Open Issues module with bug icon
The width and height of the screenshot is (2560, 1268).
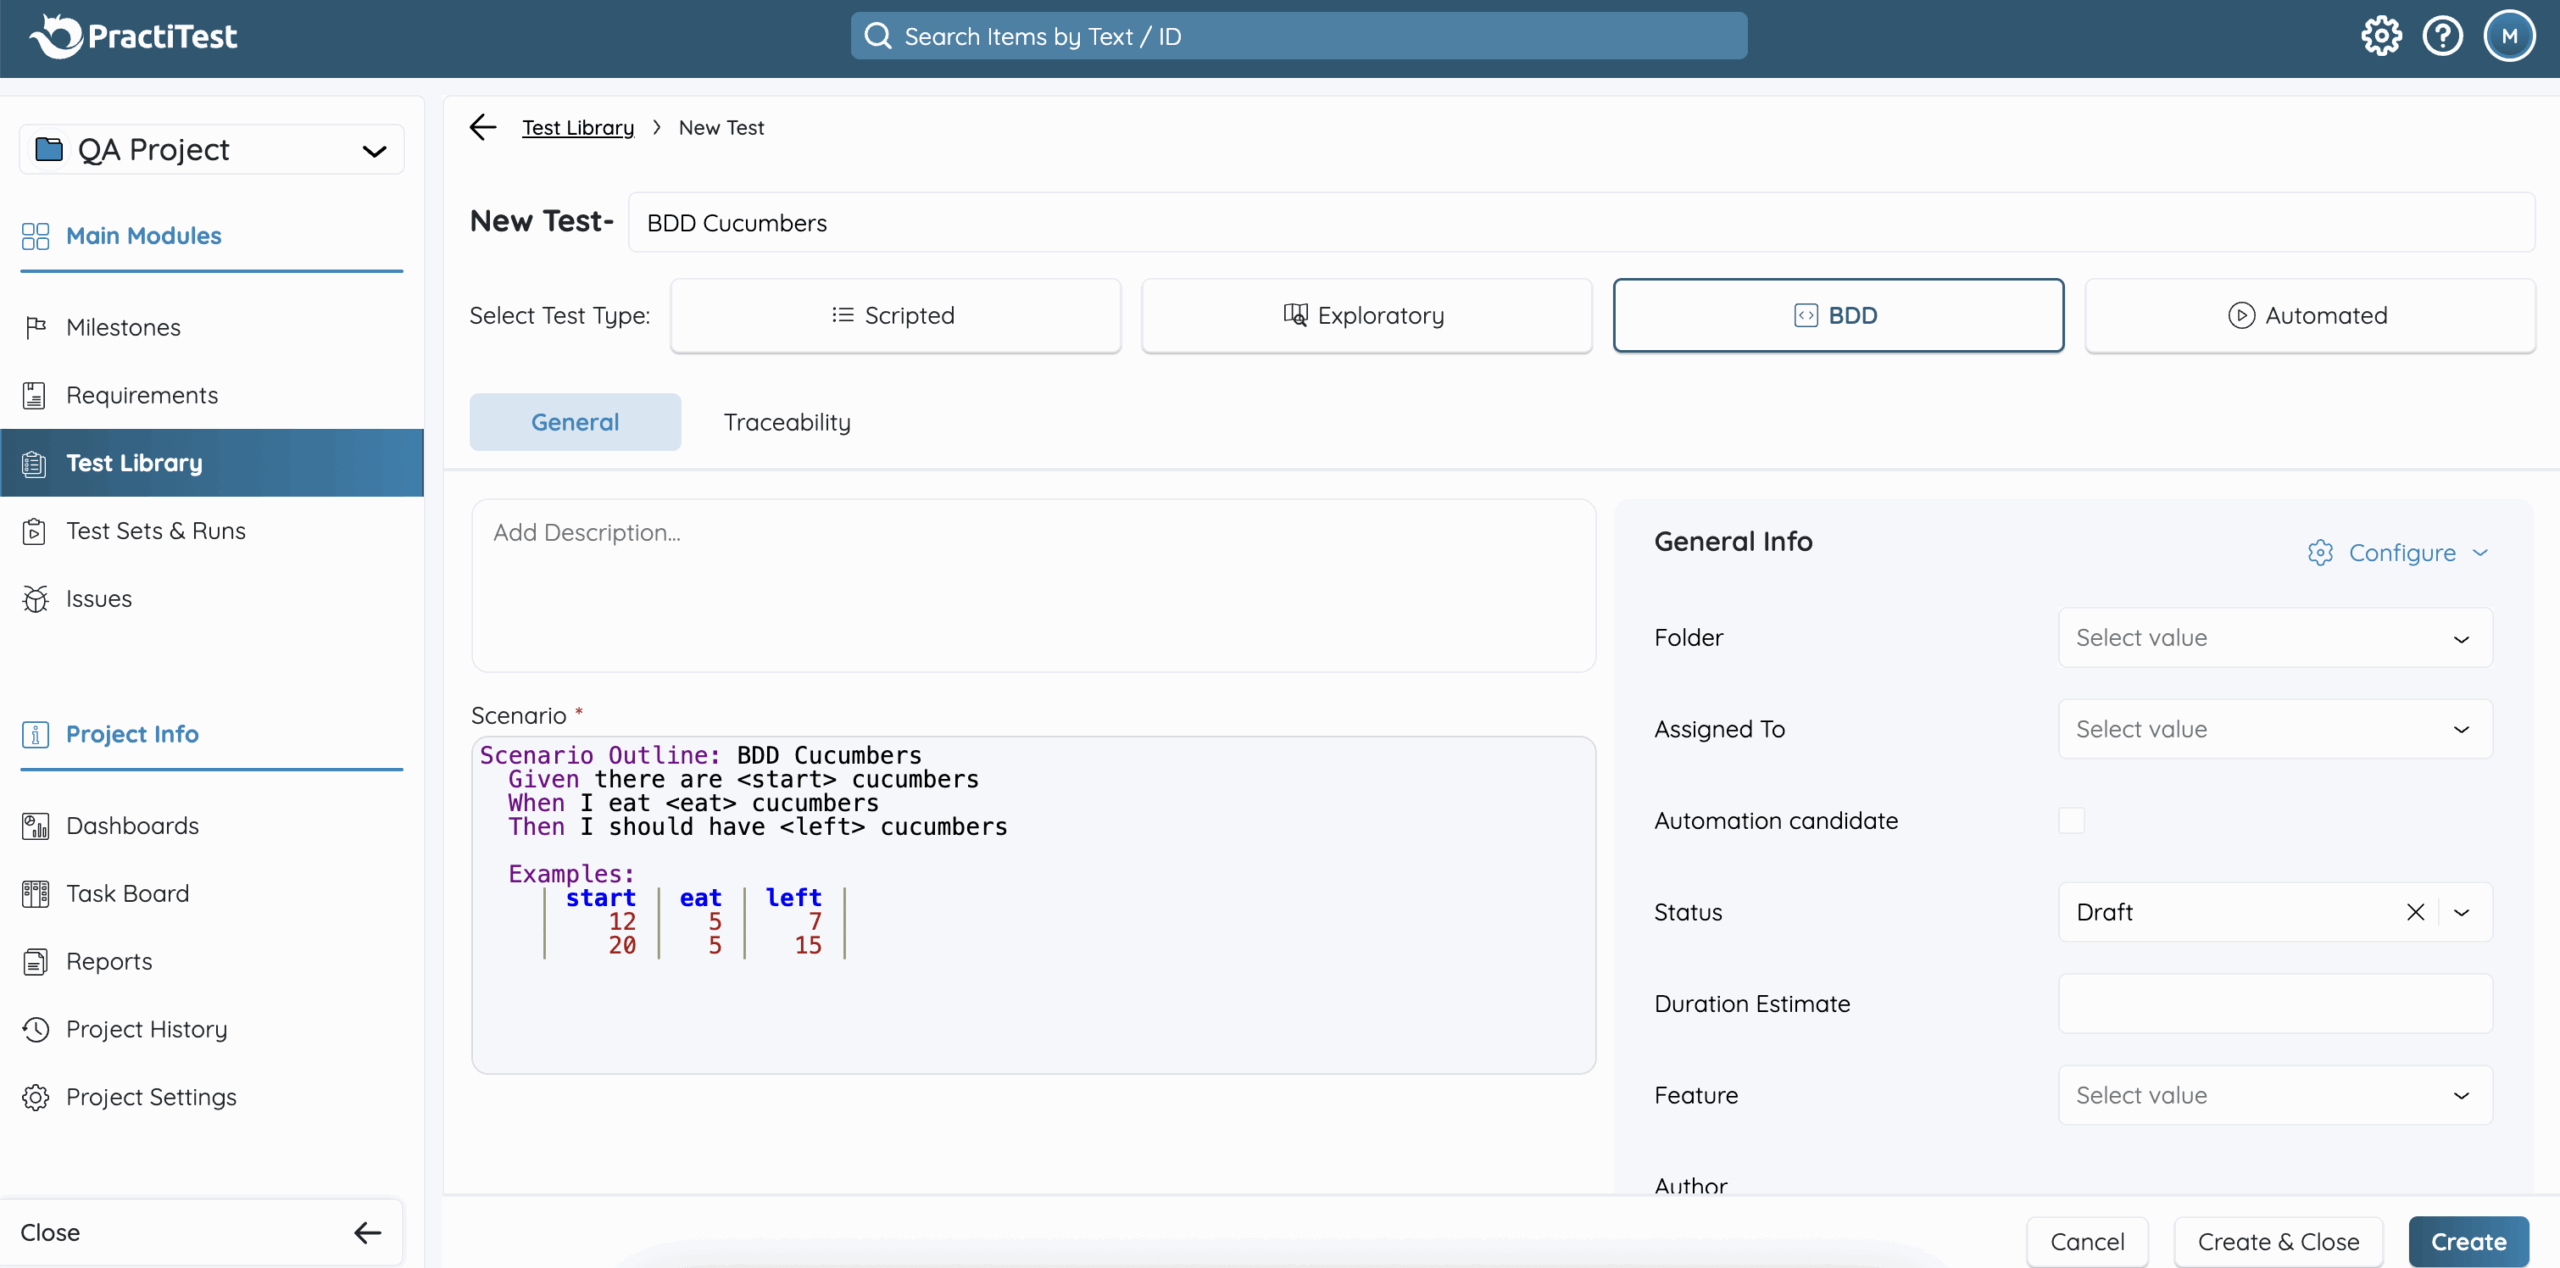98,598
